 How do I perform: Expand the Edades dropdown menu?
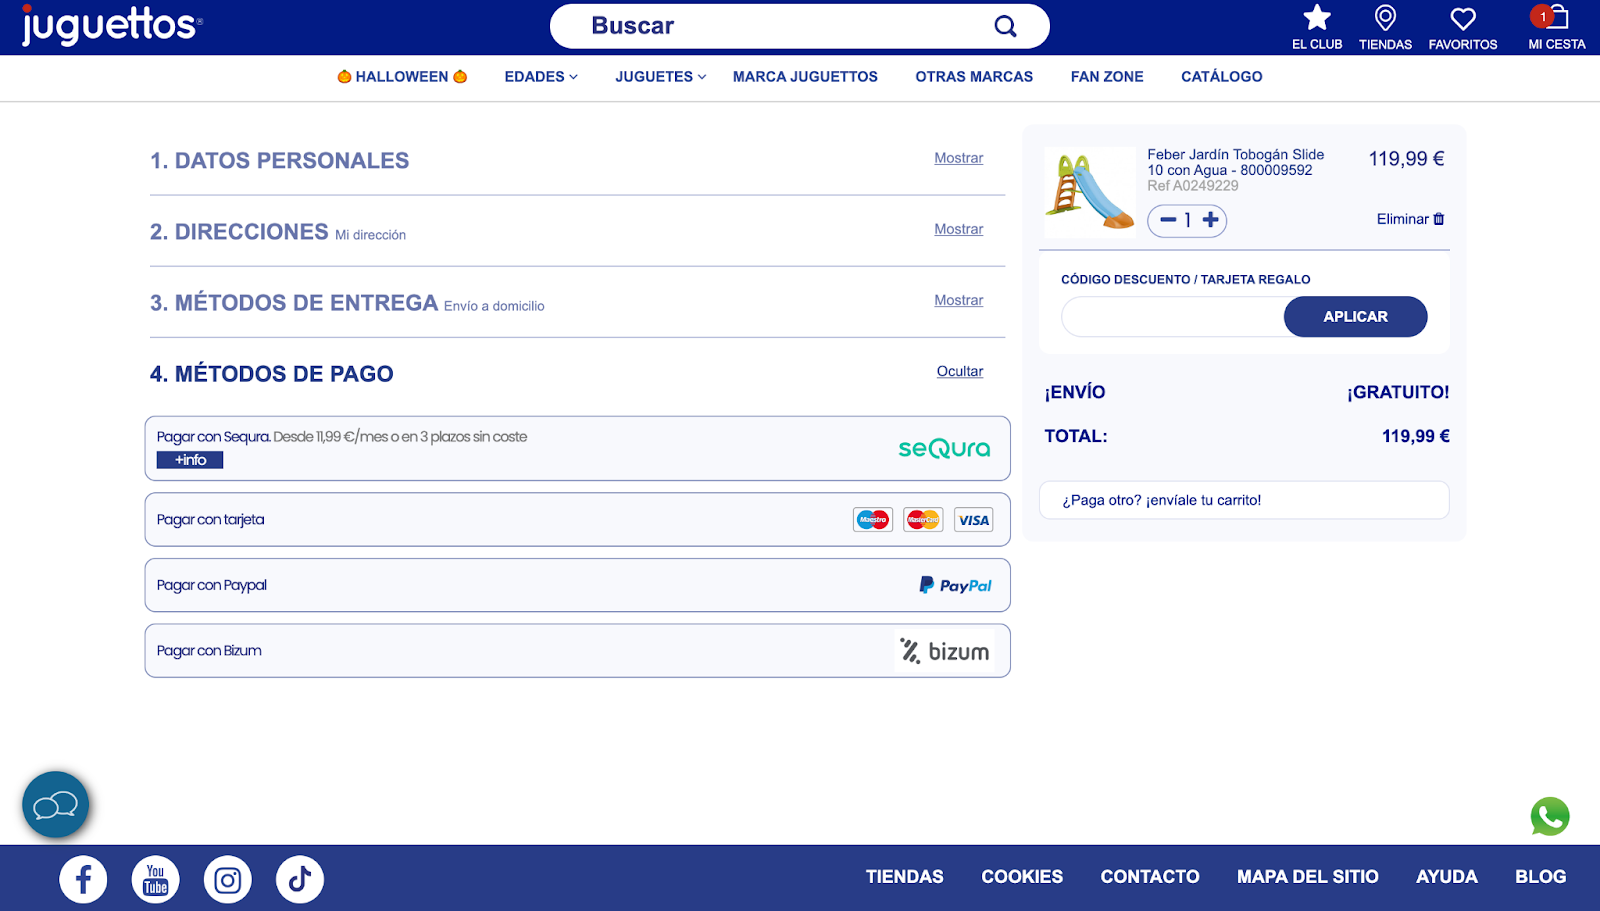pos(541,76)
